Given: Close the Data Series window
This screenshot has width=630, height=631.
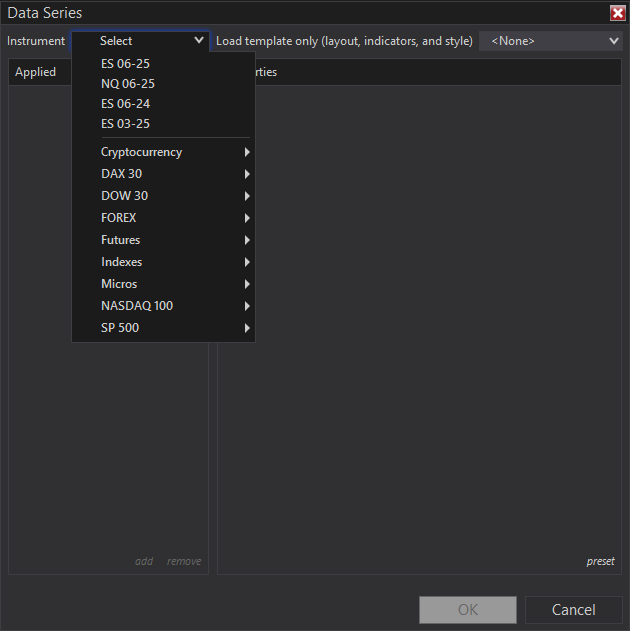Looking at the screenshot, I should pyautogui.click(x=618, y=13).
